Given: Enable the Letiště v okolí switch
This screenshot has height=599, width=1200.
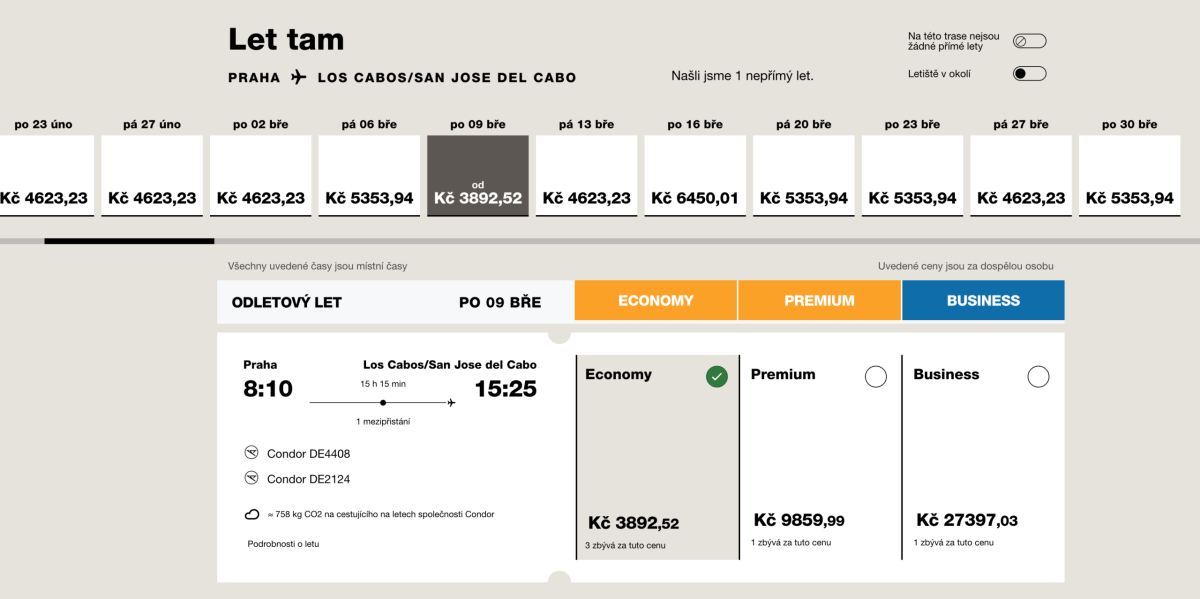Looking at the screenshot, I should (x=1029, y=73).
